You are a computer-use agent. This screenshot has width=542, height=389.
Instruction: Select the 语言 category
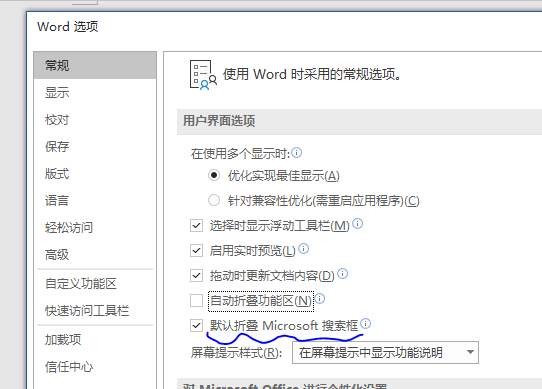[95, 201]
